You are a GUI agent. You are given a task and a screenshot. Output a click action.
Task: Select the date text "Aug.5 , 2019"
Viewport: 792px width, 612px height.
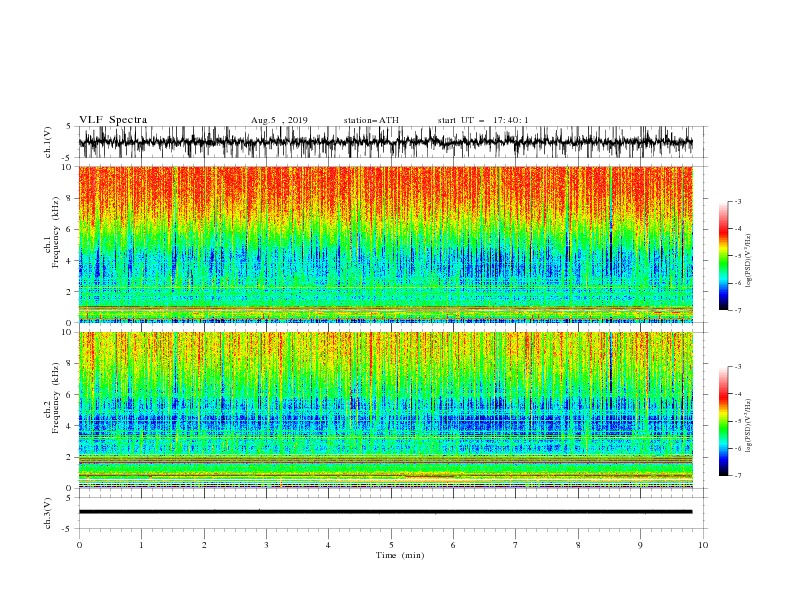click(x=279, y=120)
